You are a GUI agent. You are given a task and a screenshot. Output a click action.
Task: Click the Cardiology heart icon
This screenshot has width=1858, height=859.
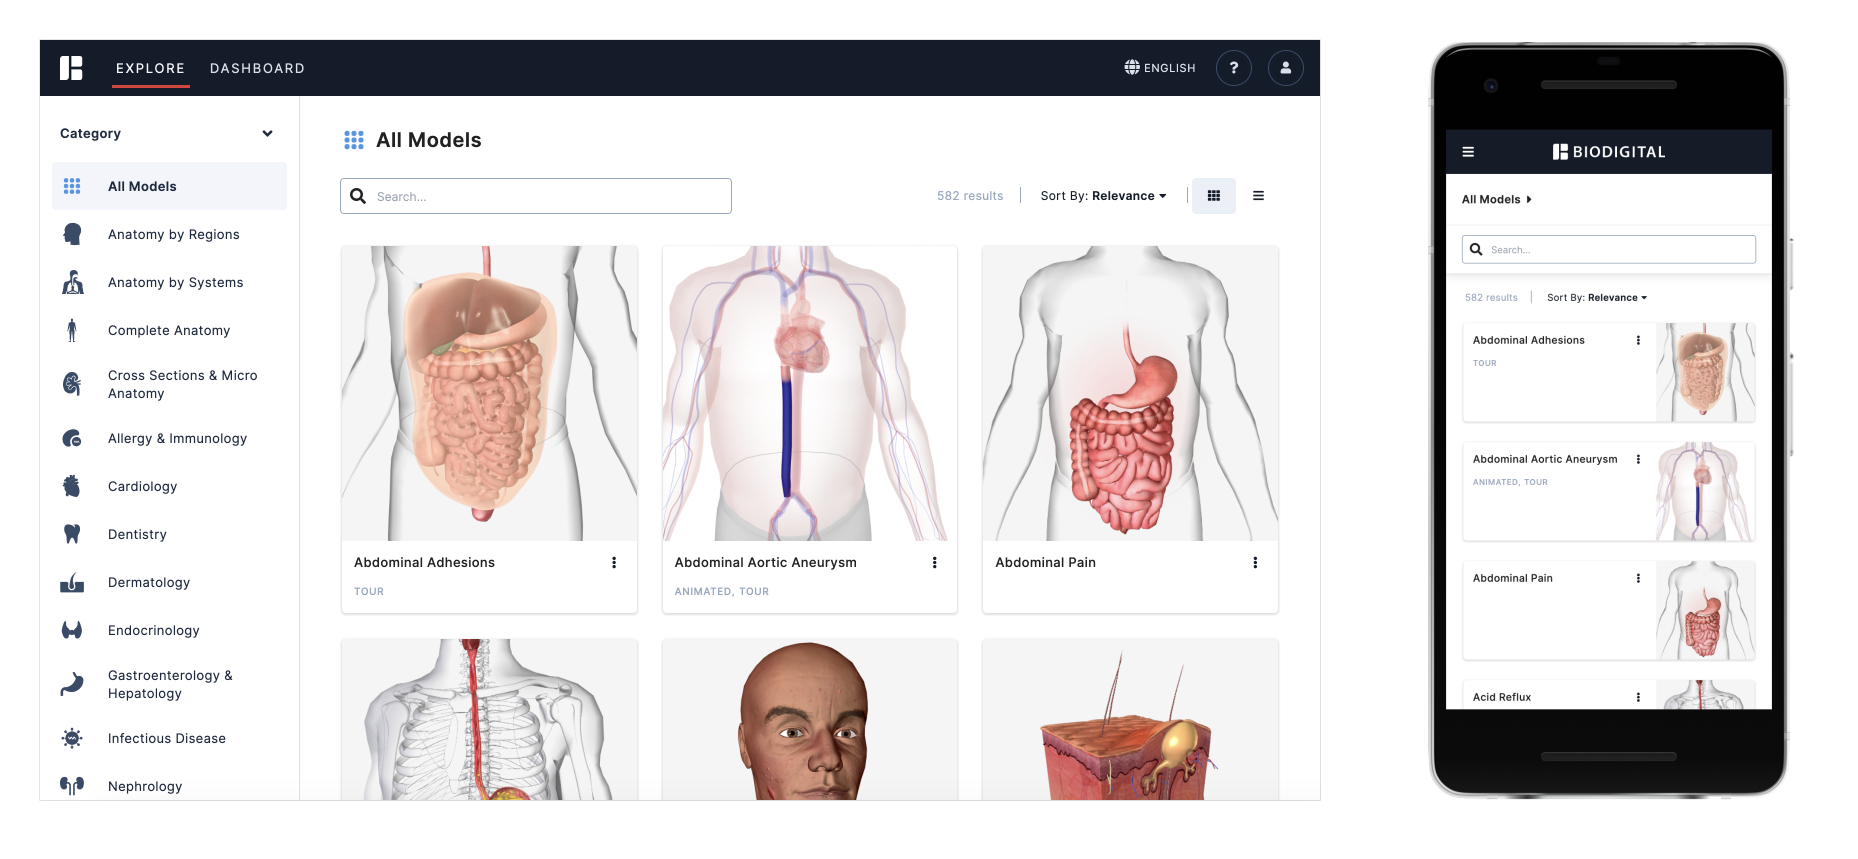[72, 486]
